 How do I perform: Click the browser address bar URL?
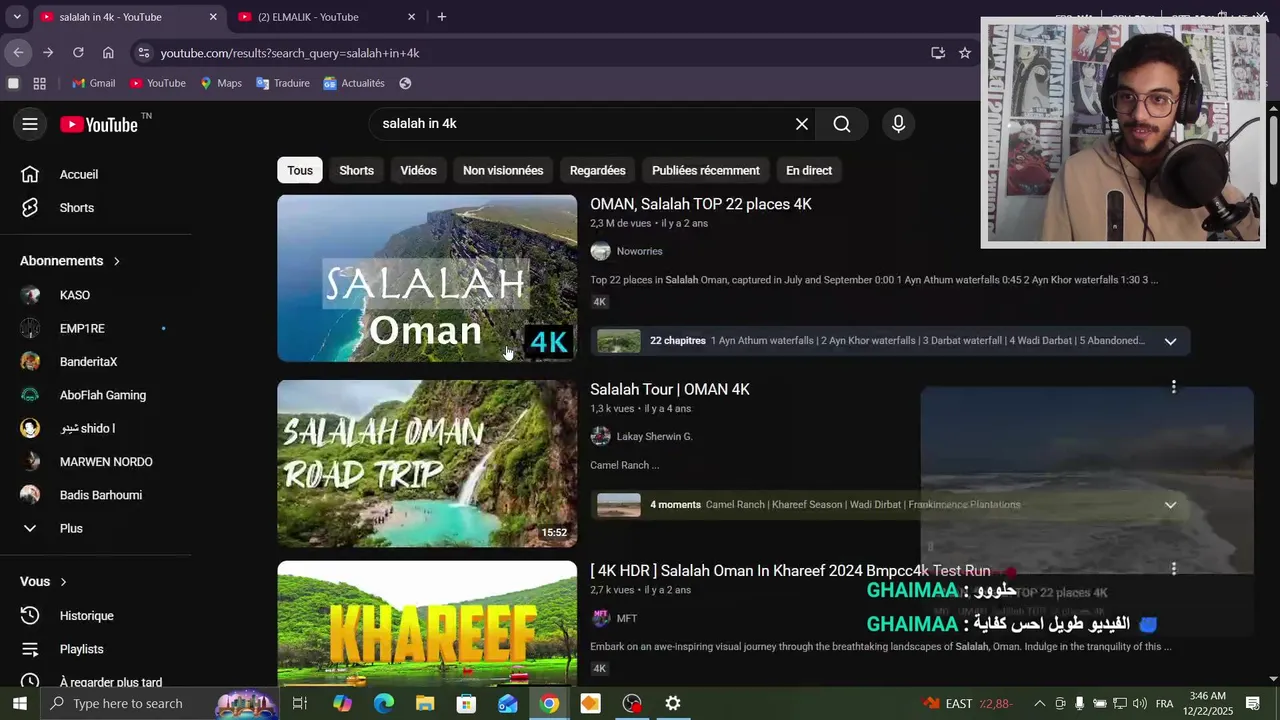click(290, 53)
